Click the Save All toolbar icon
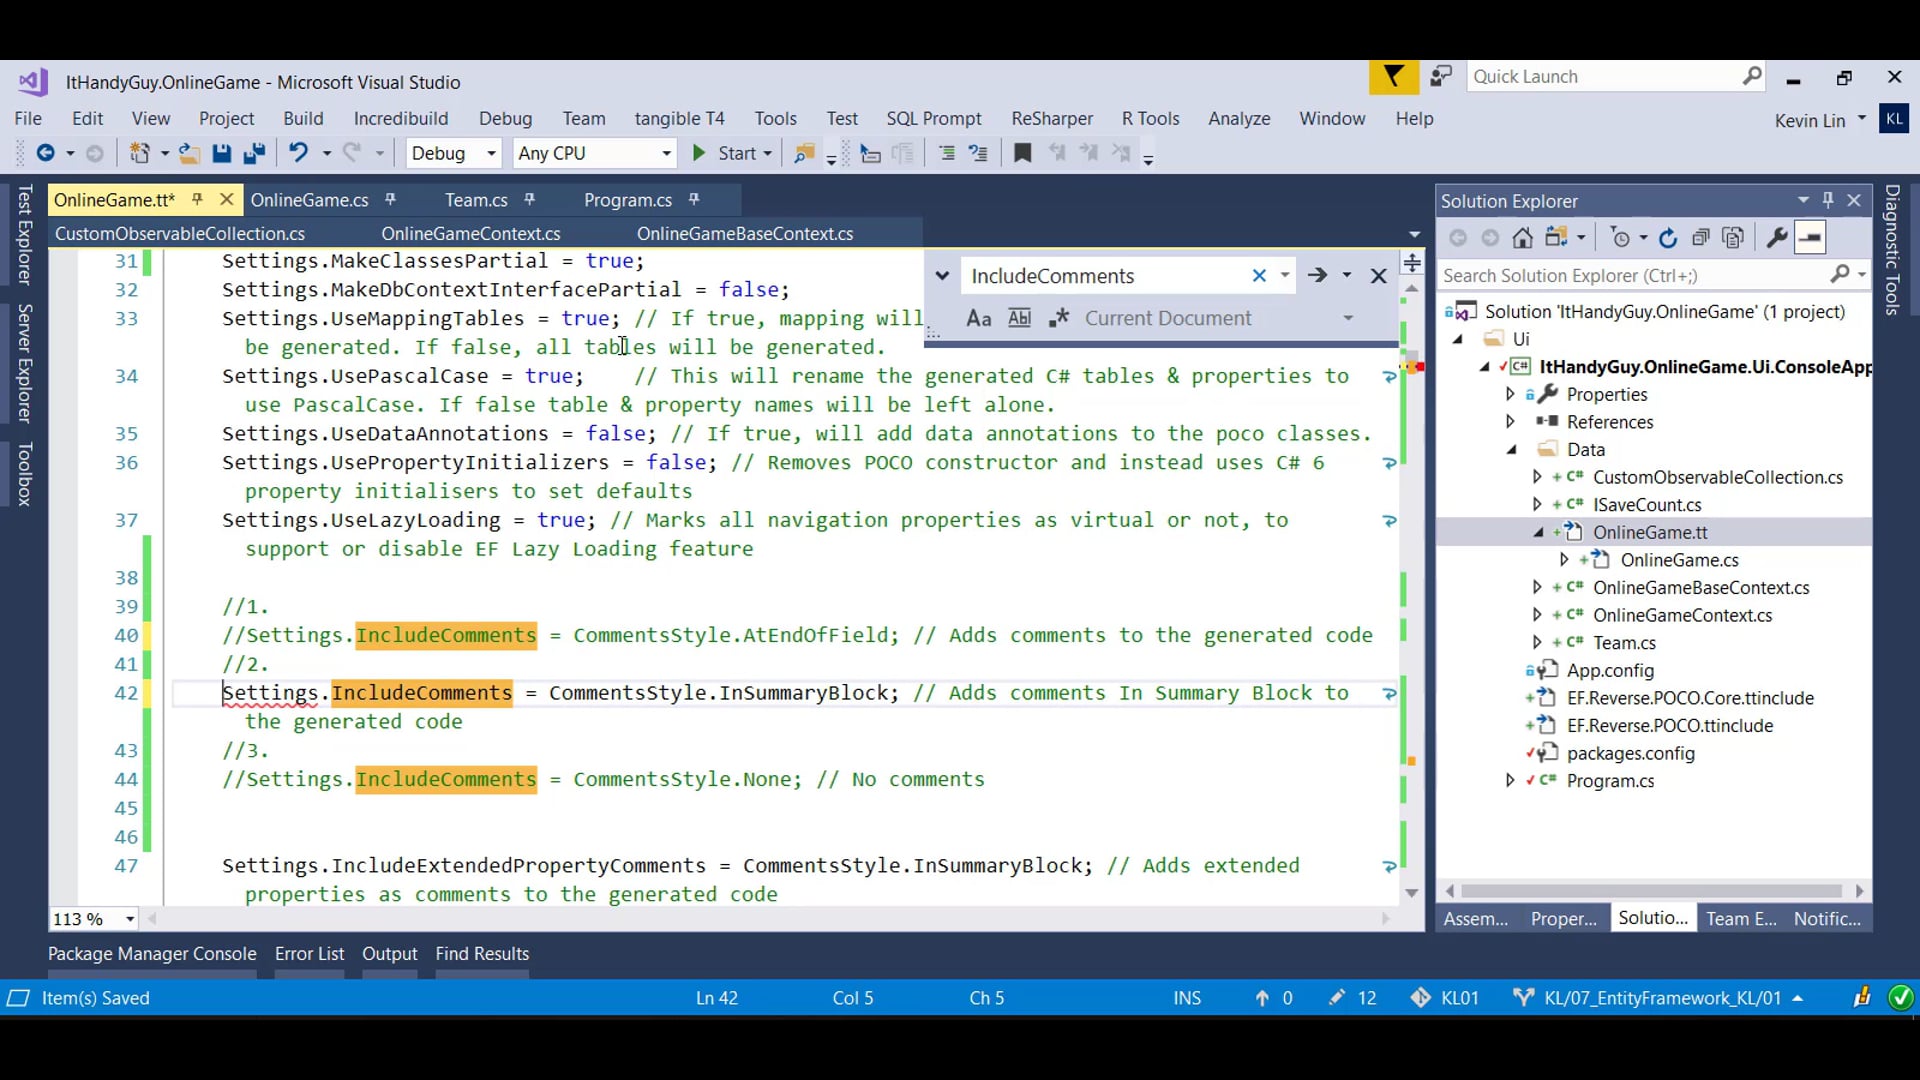This screenshot has width=1920, height=1080. 254,153
